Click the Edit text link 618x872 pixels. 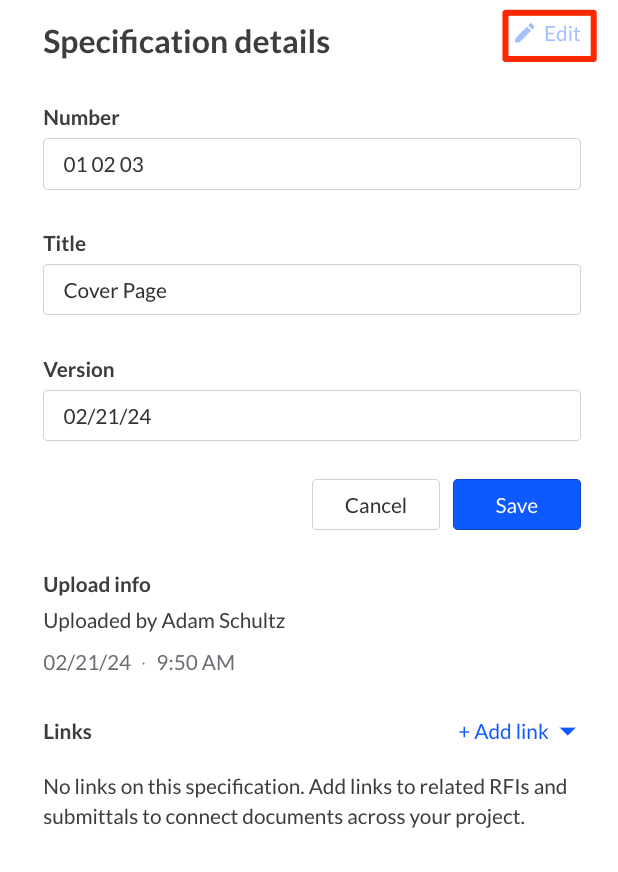(x=562, y=34)
